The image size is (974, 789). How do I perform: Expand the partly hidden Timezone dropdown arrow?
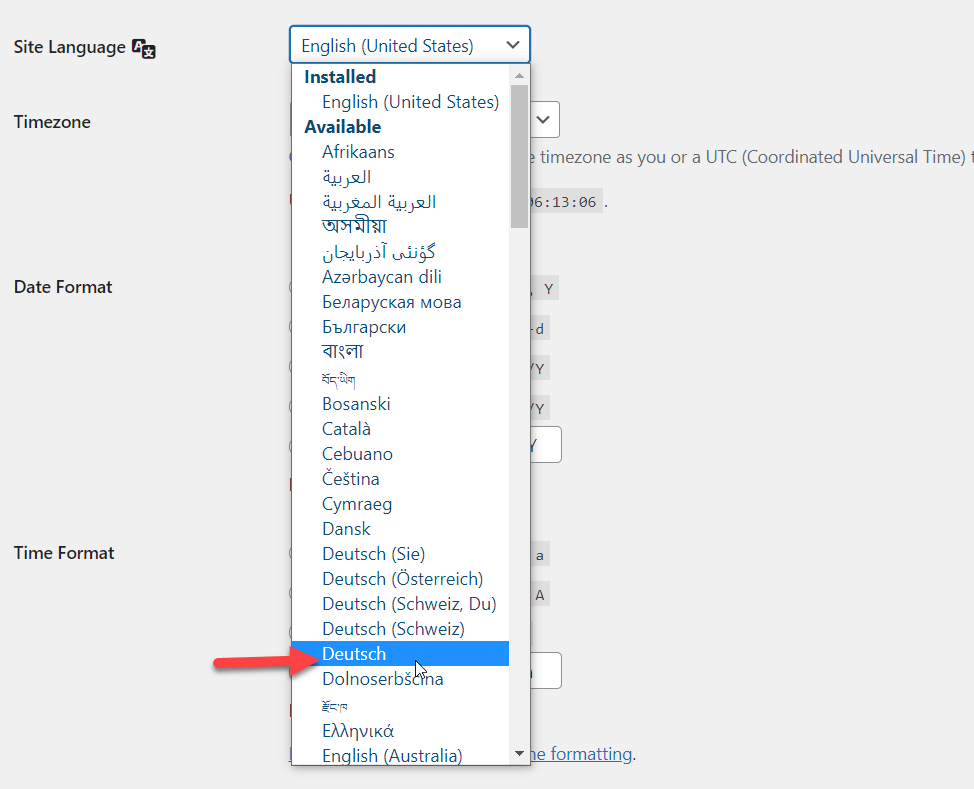click(545, 119)
